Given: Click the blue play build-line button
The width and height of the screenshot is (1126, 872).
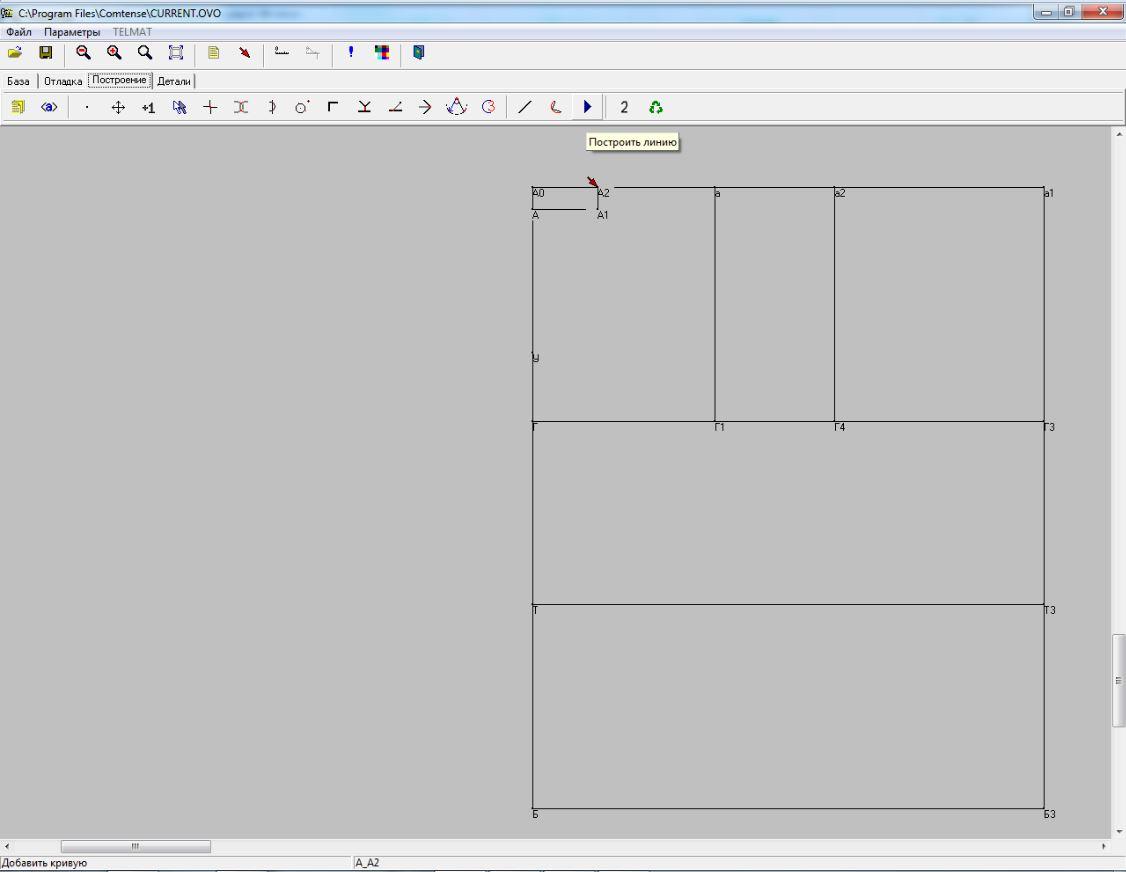Looking at the screenshot, I should click(x=587, y=107).
